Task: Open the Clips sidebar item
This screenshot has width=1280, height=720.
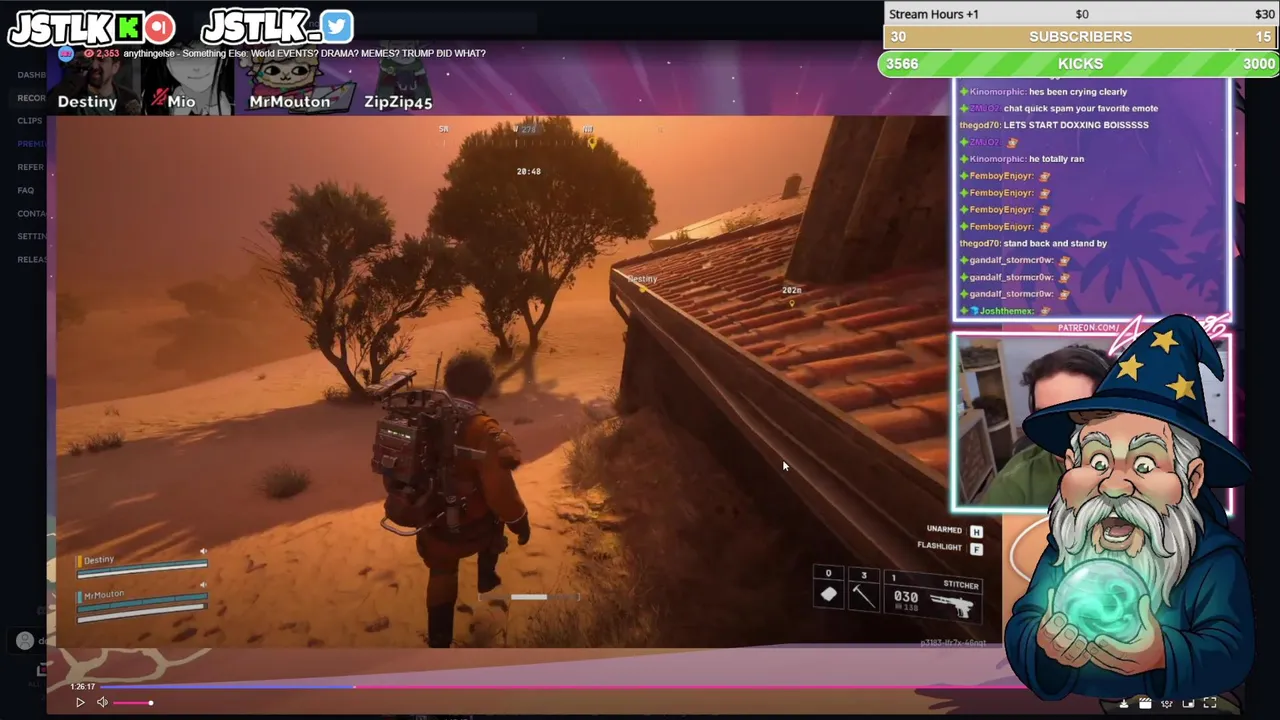Action: (29, 121)
